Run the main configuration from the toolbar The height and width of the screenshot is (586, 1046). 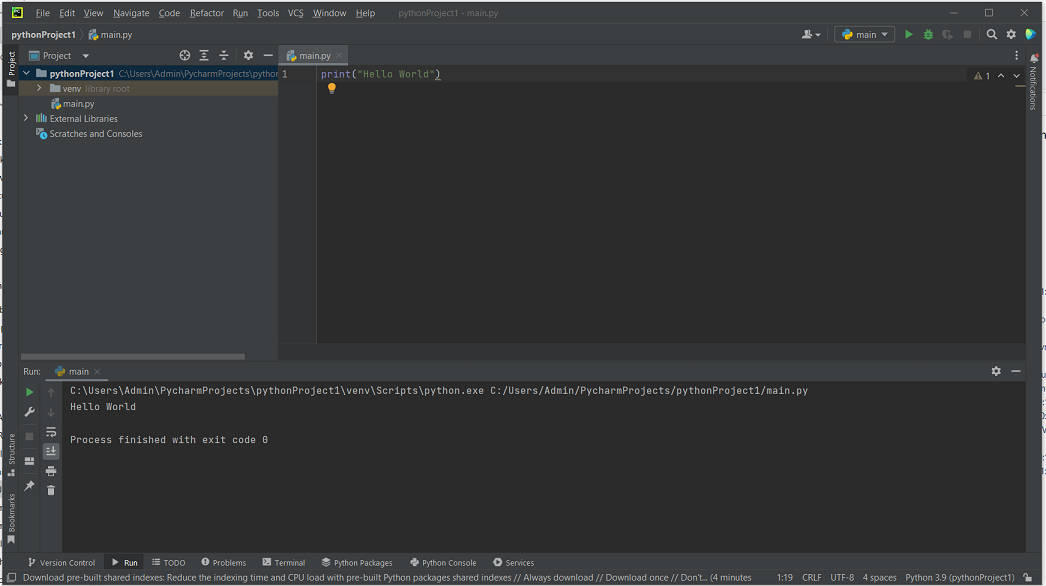(908, 34)
